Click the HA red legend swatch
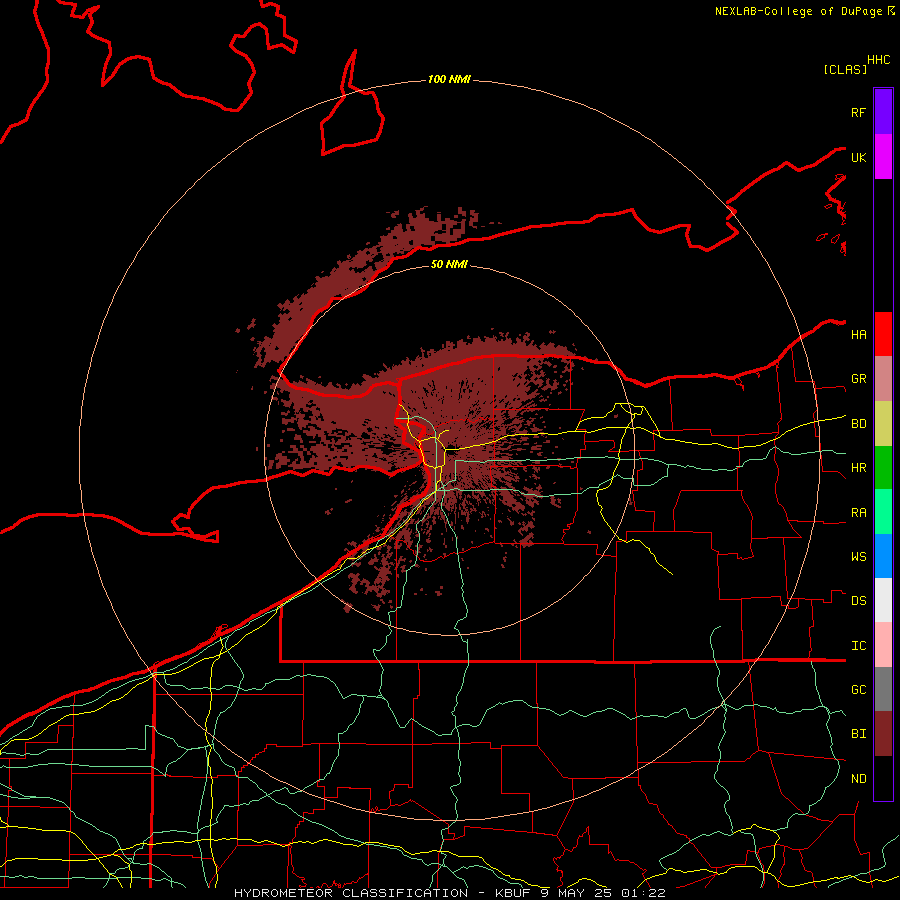This screenshot has height=900, width=900. pos(883,334)
